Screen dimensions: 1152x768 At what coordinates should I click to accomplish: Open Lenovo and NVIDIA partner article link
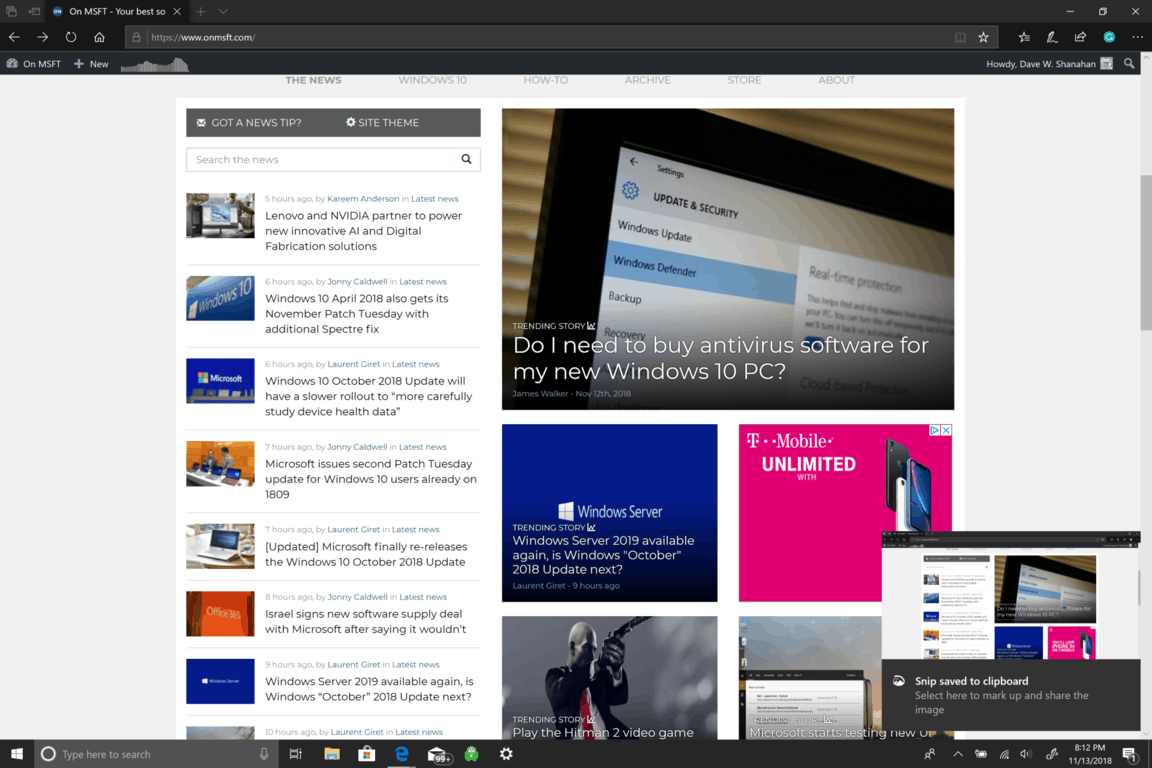(x=363, y=230)
